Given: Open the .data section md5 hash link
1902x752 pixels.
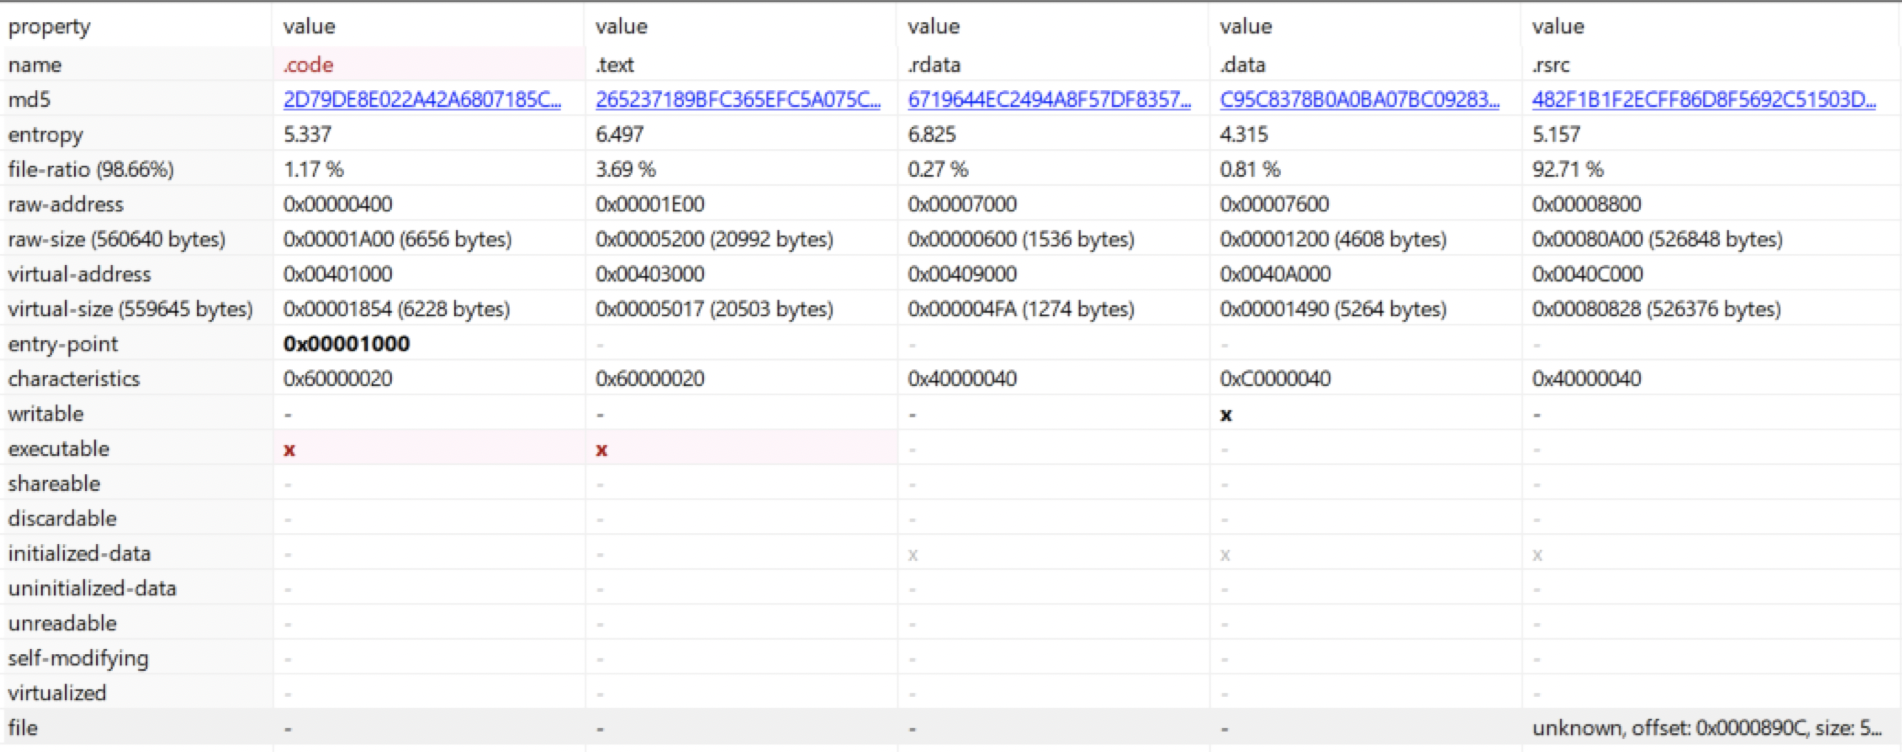Looking at the screenshot, I should (1360, 99).
